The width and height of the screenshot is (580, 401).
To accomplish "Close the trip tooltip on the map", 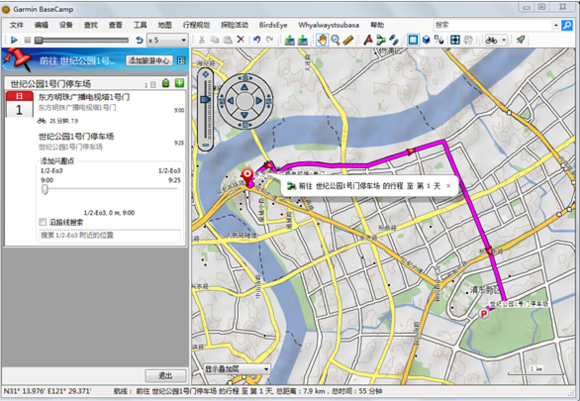I will (448, 186).
